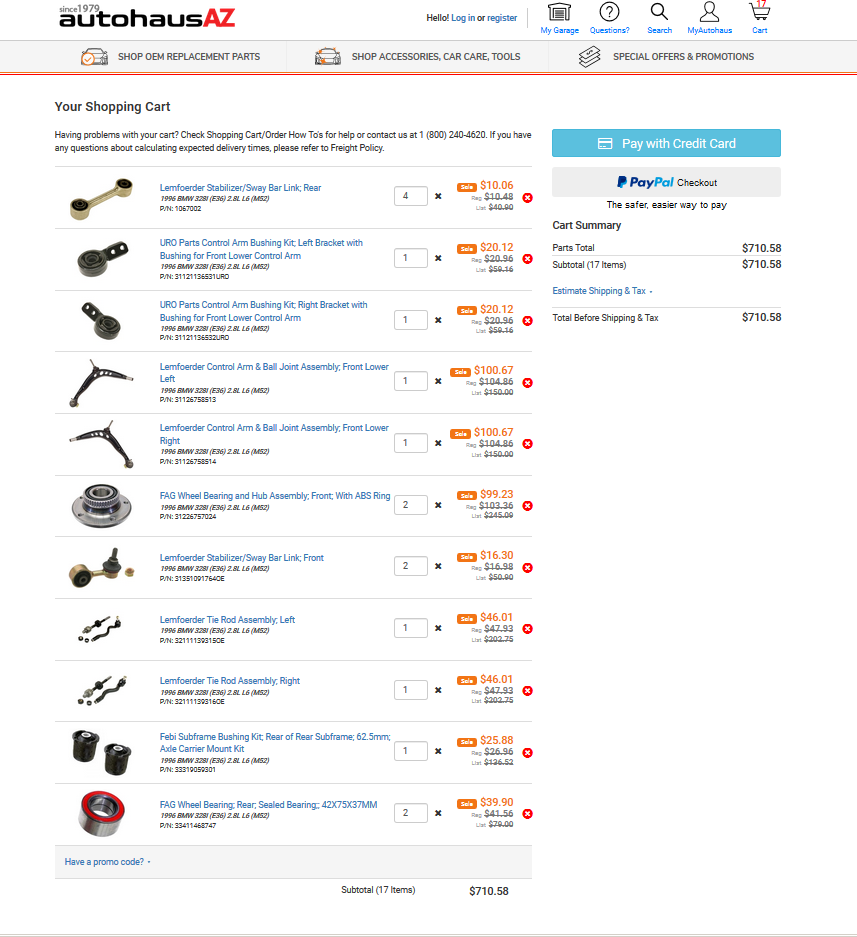The height and width of the screenshot is (937, 857).
Task: Remove the FAG Rear Wheel Bearing item
Action: click(x=528, y=814)
